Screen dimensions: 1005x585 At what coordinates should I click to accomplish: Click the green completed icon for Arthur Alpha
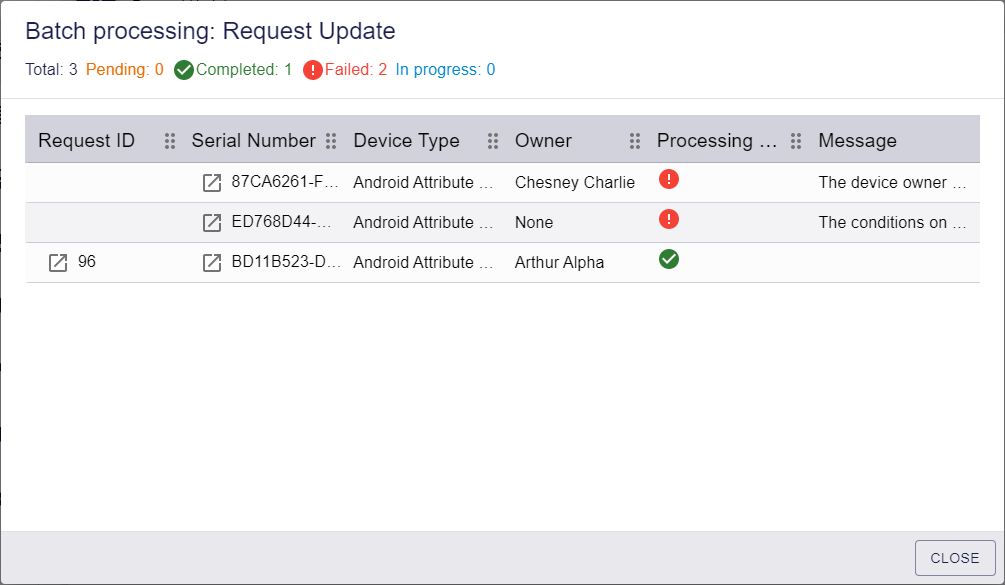coord(669,259)
